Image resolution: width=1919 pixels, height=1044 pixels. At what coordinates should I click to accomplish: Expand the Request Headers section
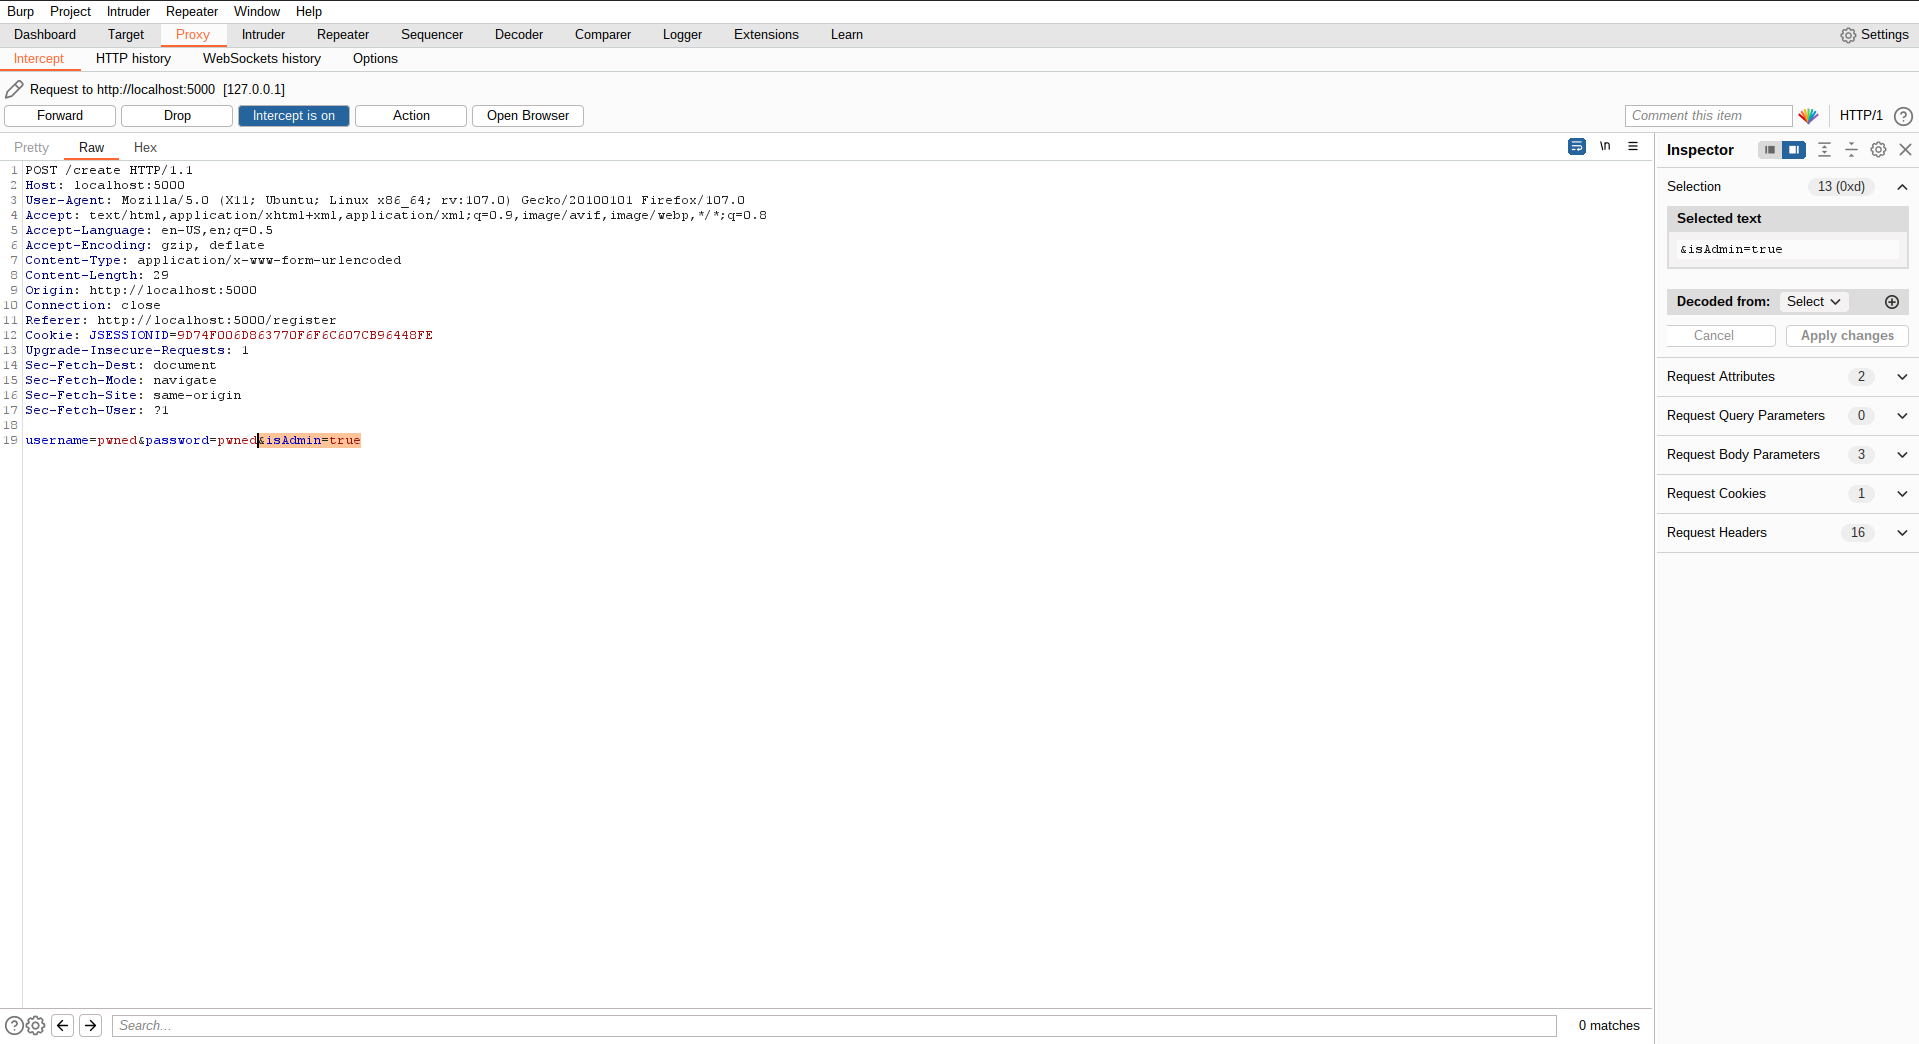click(x=1787, y=533)
